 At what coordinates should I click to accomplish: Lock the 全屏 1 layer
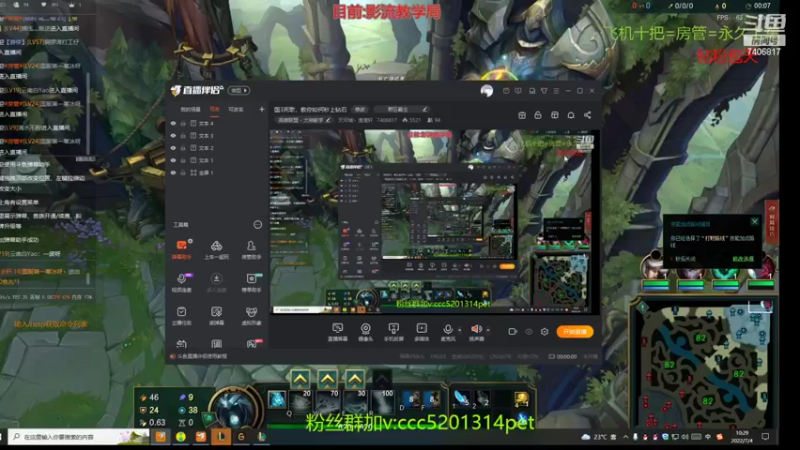coord(183,173)
